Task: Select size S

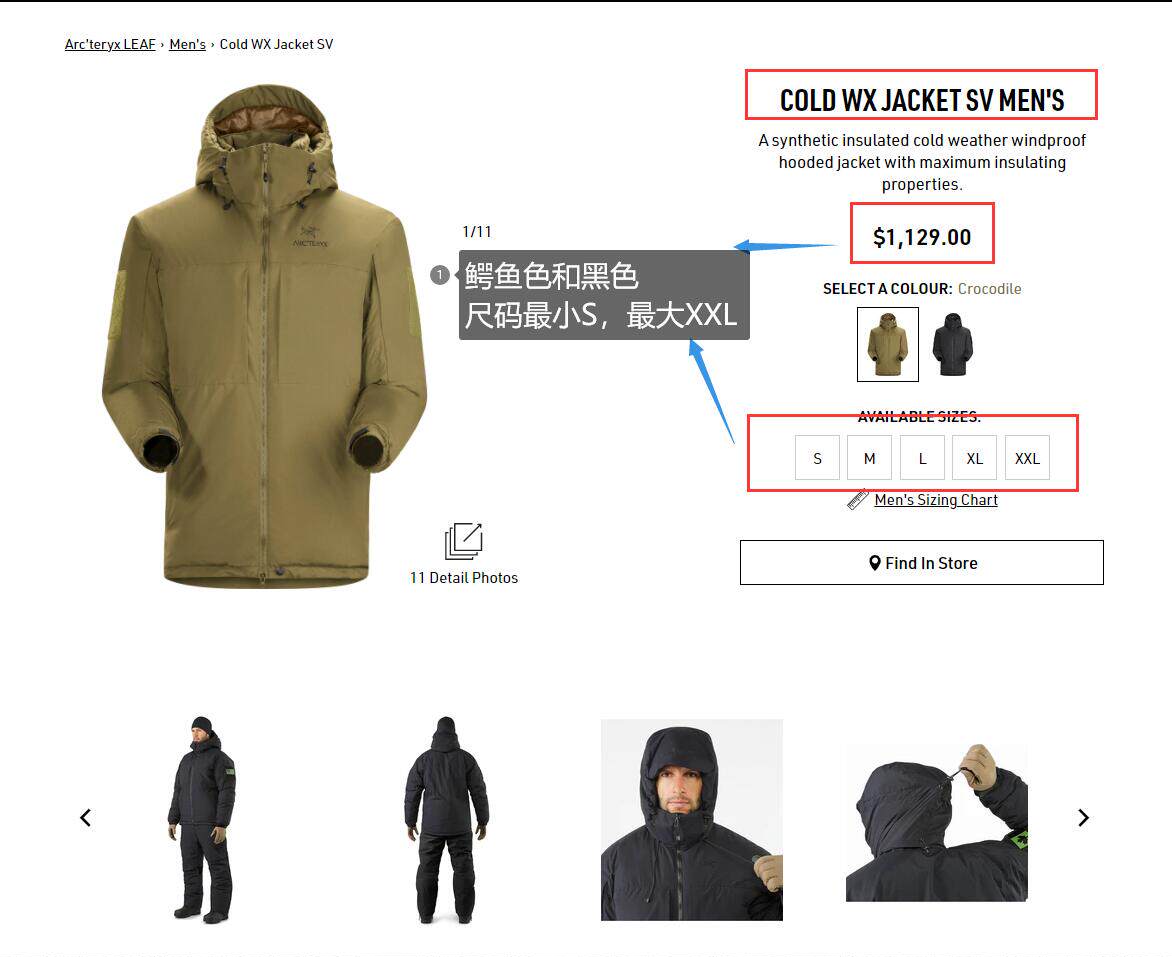Action: point(817,458)
